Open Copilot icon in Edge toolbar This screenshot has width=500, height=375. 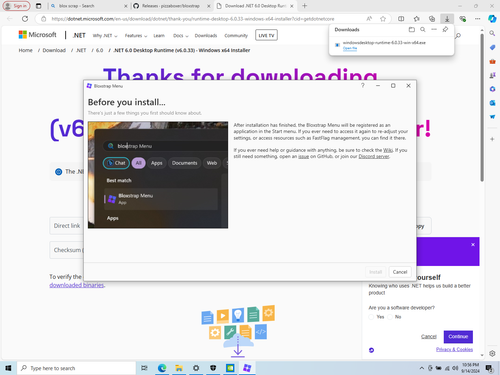click(492, 19)
